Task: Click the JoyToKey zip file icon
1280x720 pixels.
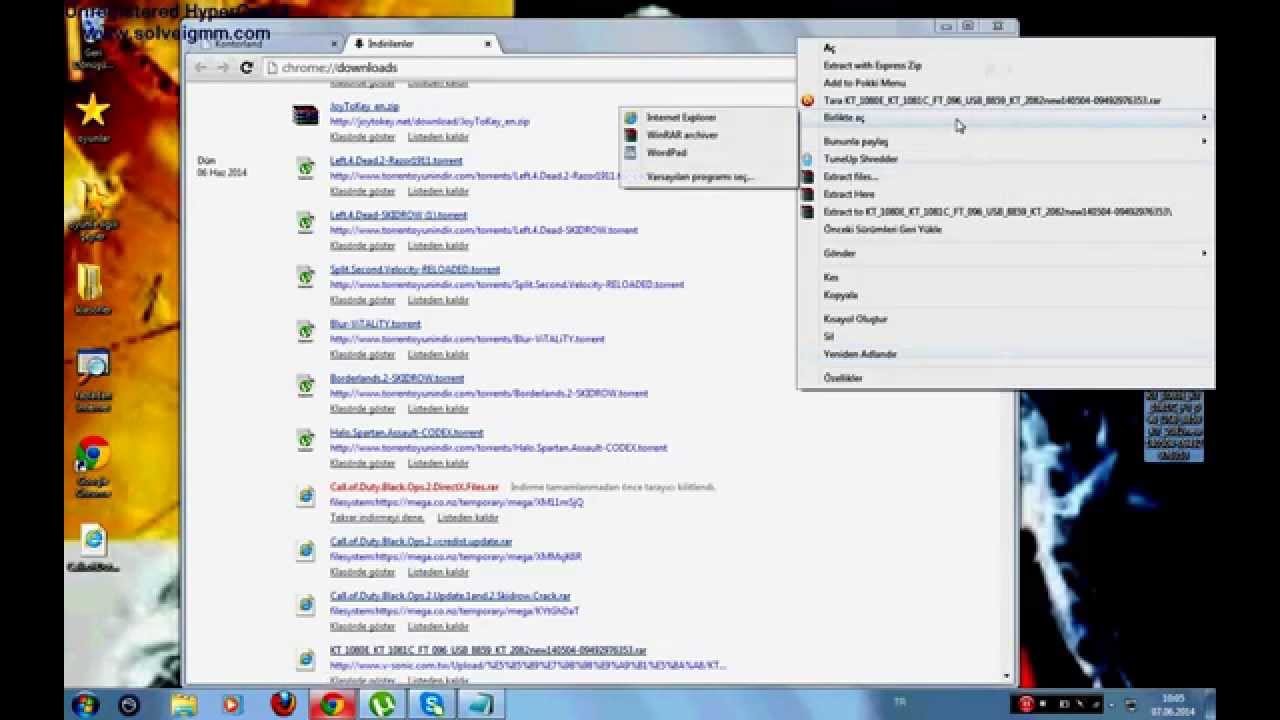Action: pyautogui.click(x=305, y=115)
